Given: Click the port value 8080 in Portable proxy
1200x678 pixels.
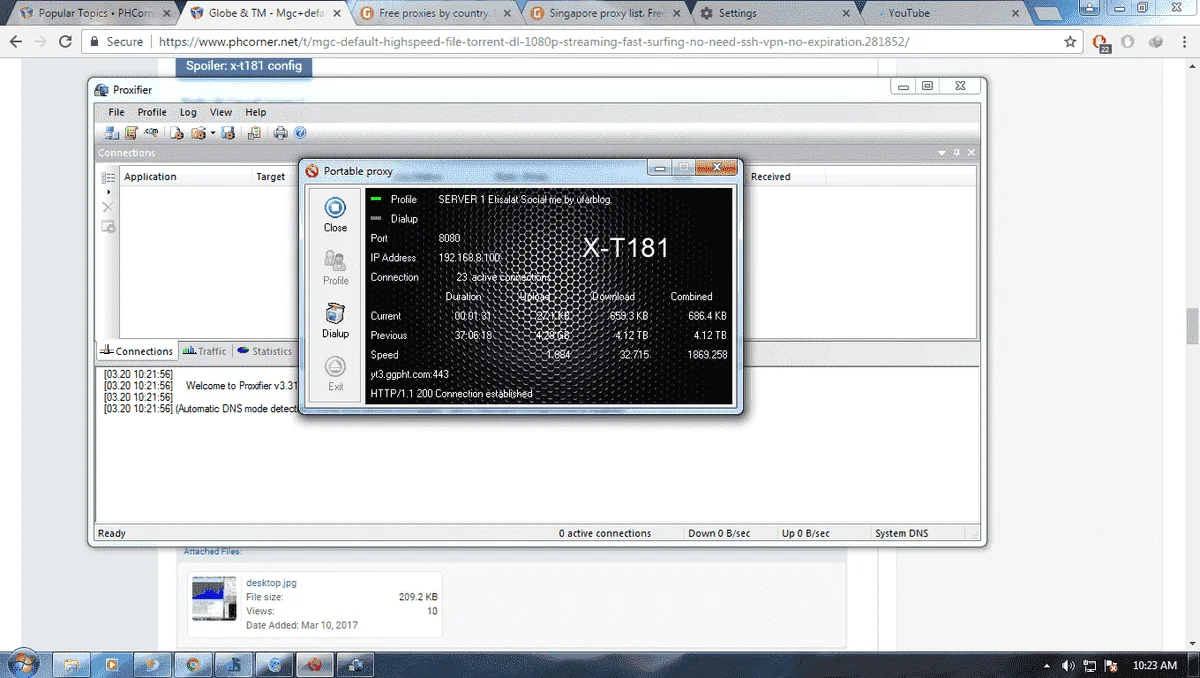Looking at the screenshot, I should click(450, 238).
